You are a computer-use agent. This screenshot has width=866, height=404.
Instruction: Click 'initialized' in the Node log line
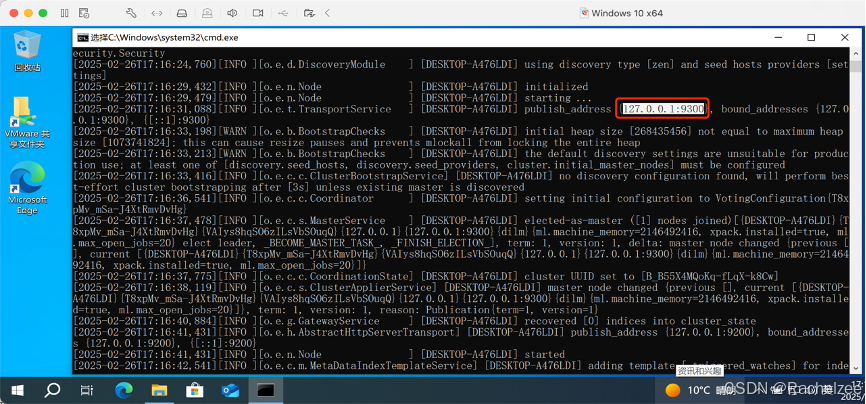(x=556, y=87)
